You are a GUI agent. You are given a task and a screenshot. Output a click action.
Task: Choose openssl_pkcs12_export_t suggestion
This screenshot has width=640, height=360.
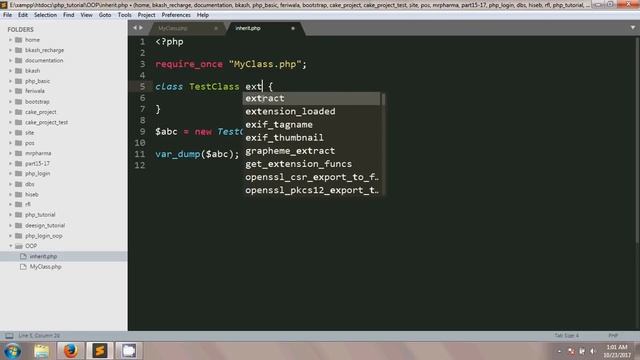[311, 190]
